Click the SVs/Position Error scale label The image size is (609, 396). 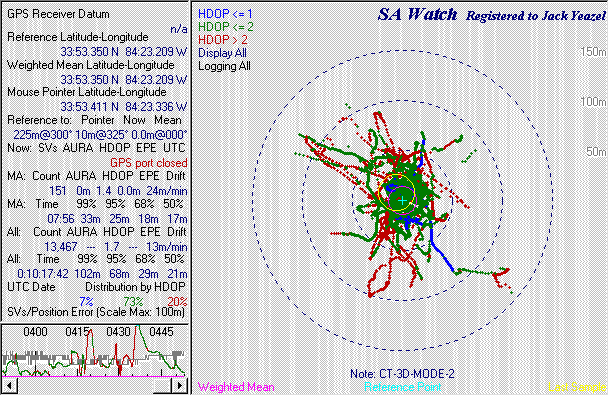pos(96,312)
